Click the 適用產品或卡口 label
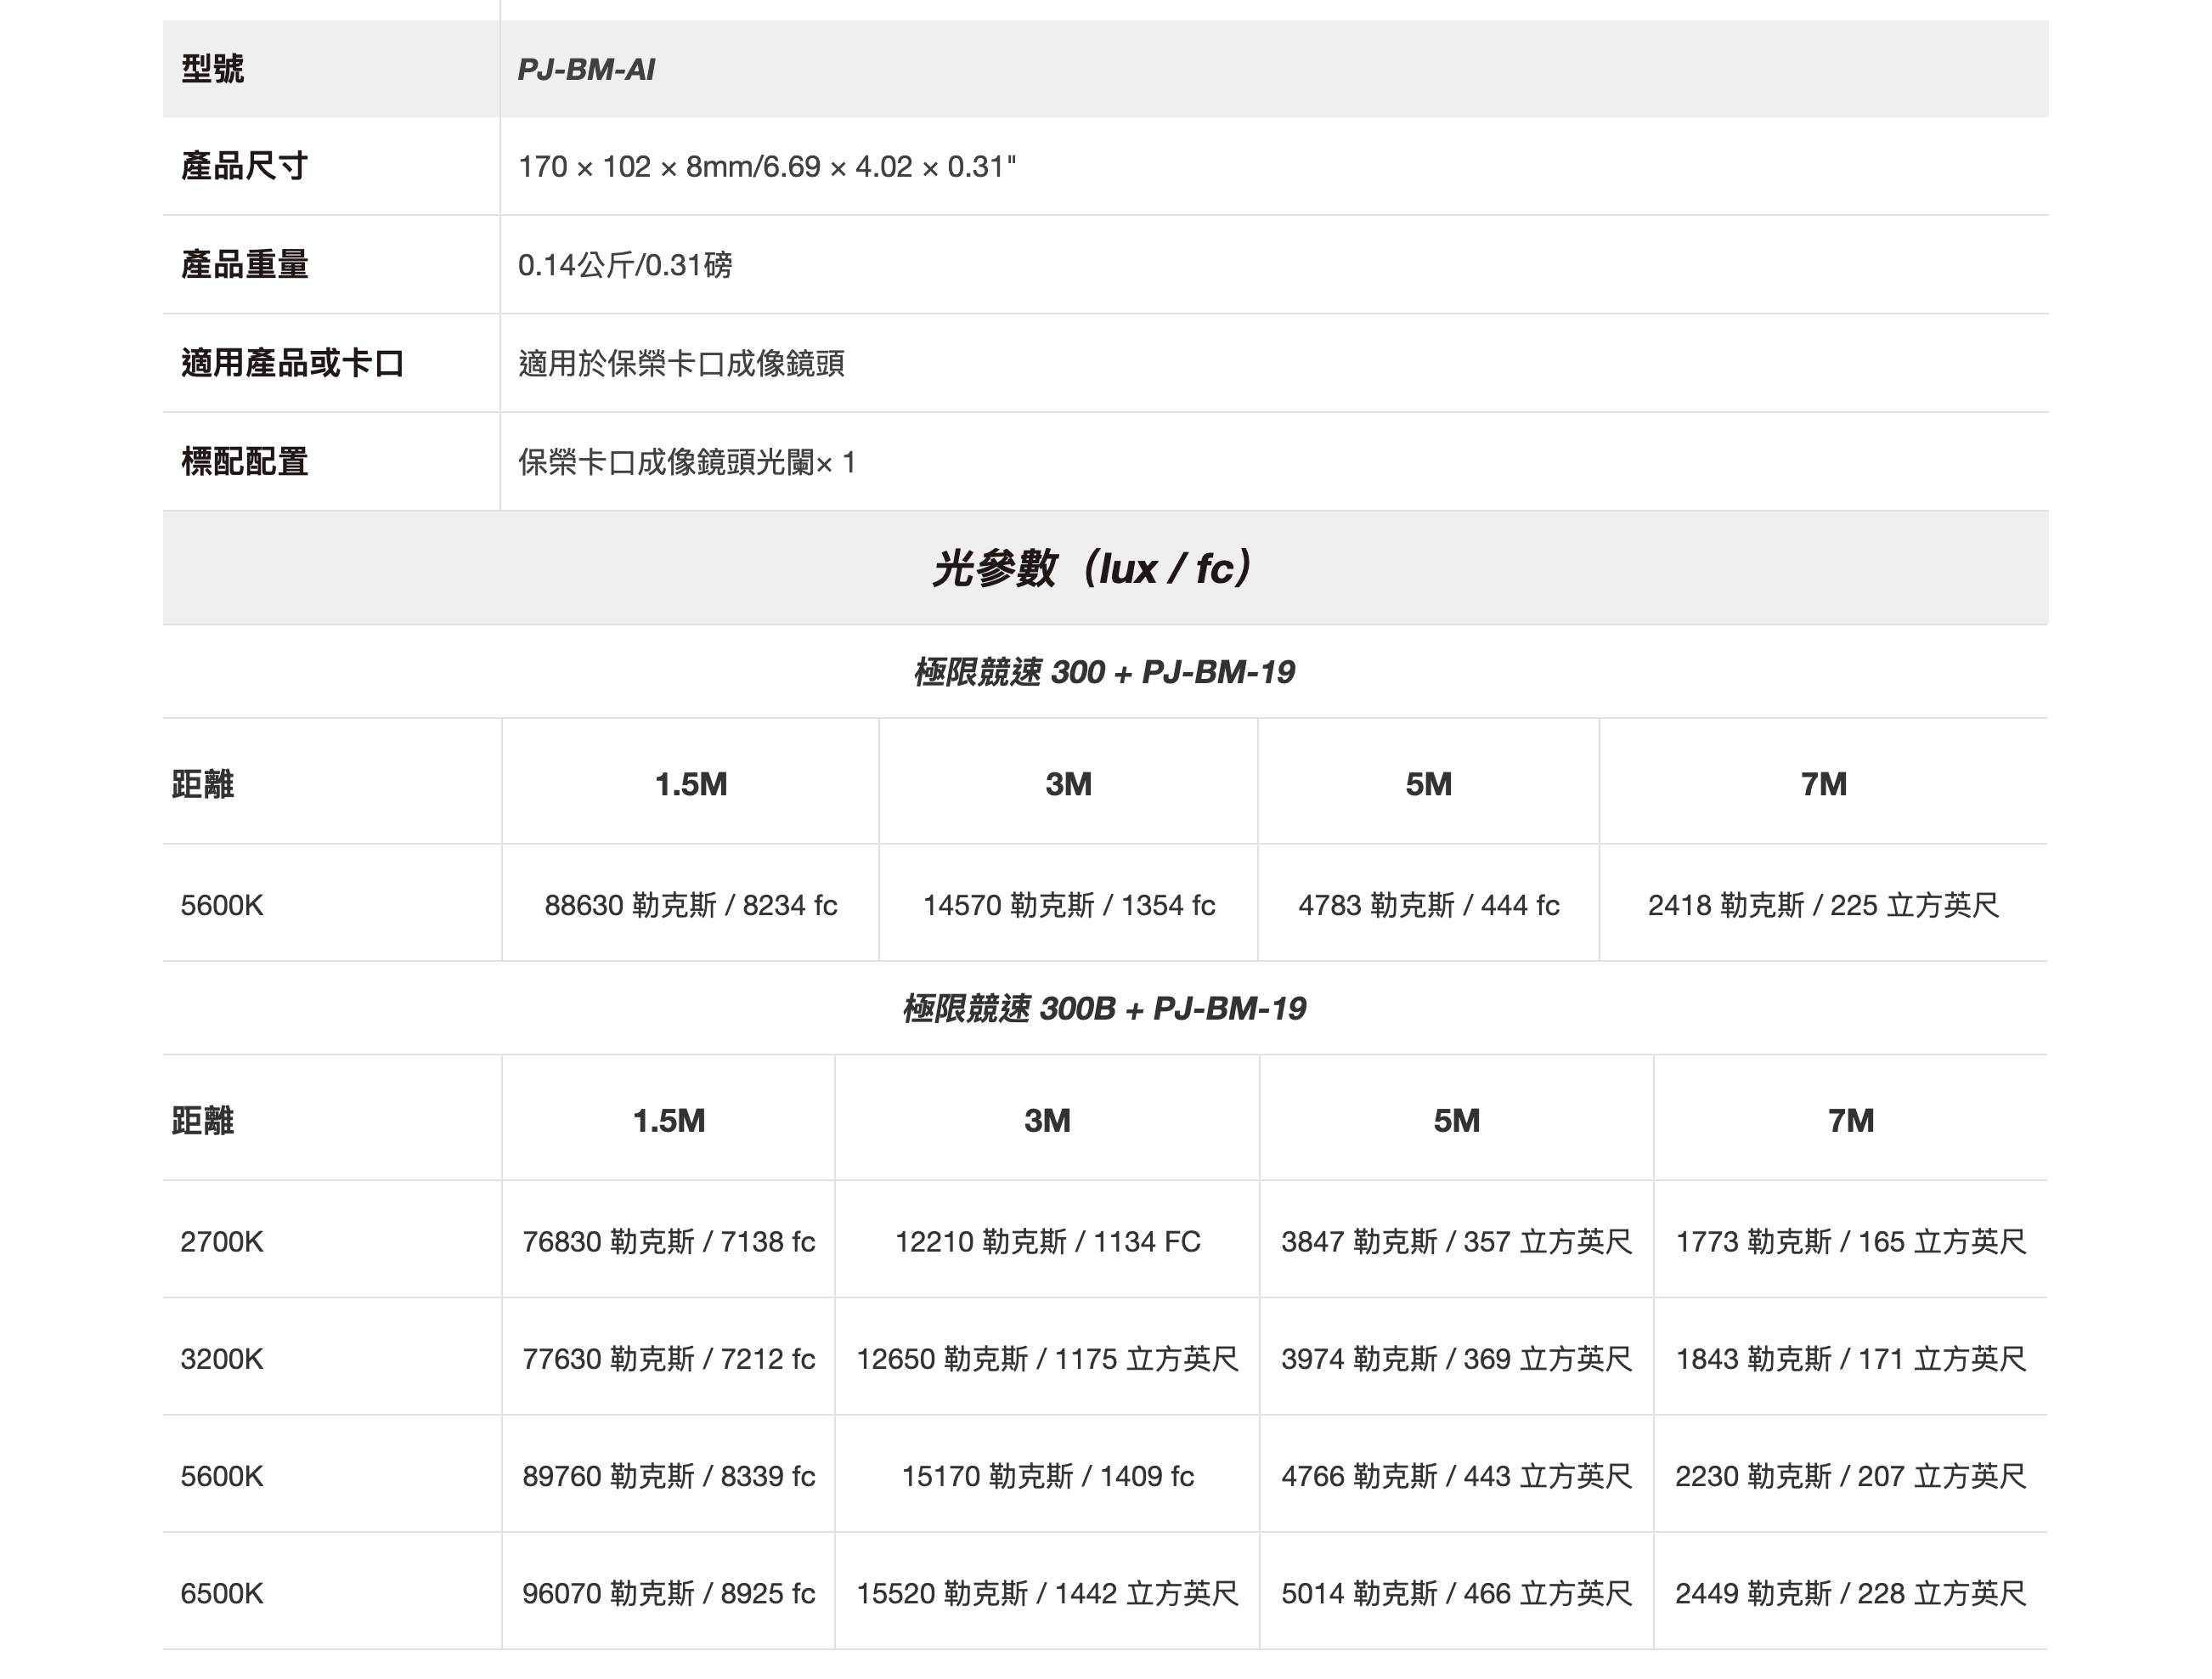Screen dimensions: 2212x1679 (292, 363)
